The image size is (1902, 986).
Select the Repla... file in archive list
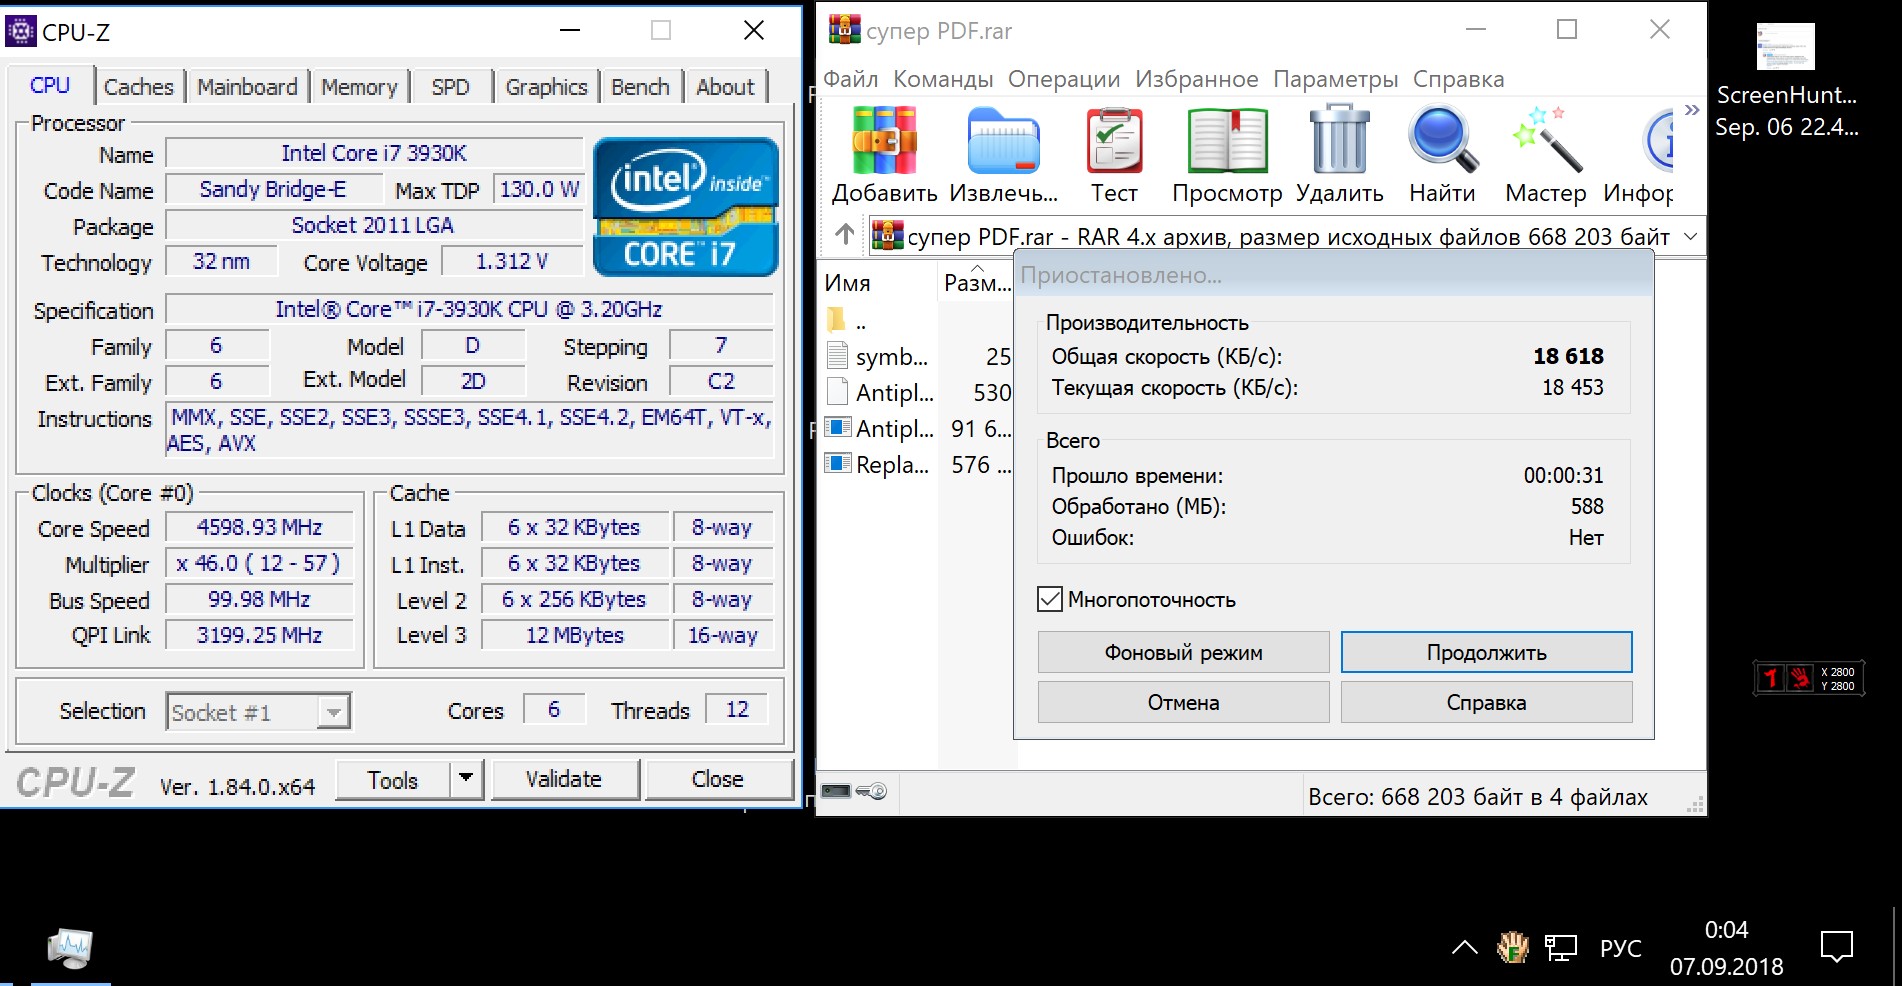[x=892, y=465]
